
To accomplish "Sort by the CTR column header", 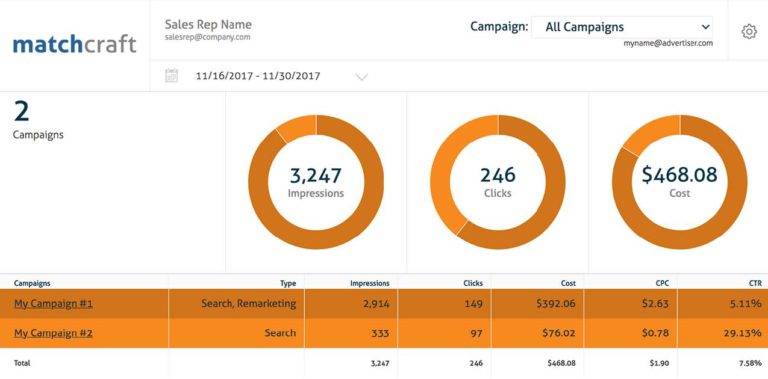I will [755, 283].
